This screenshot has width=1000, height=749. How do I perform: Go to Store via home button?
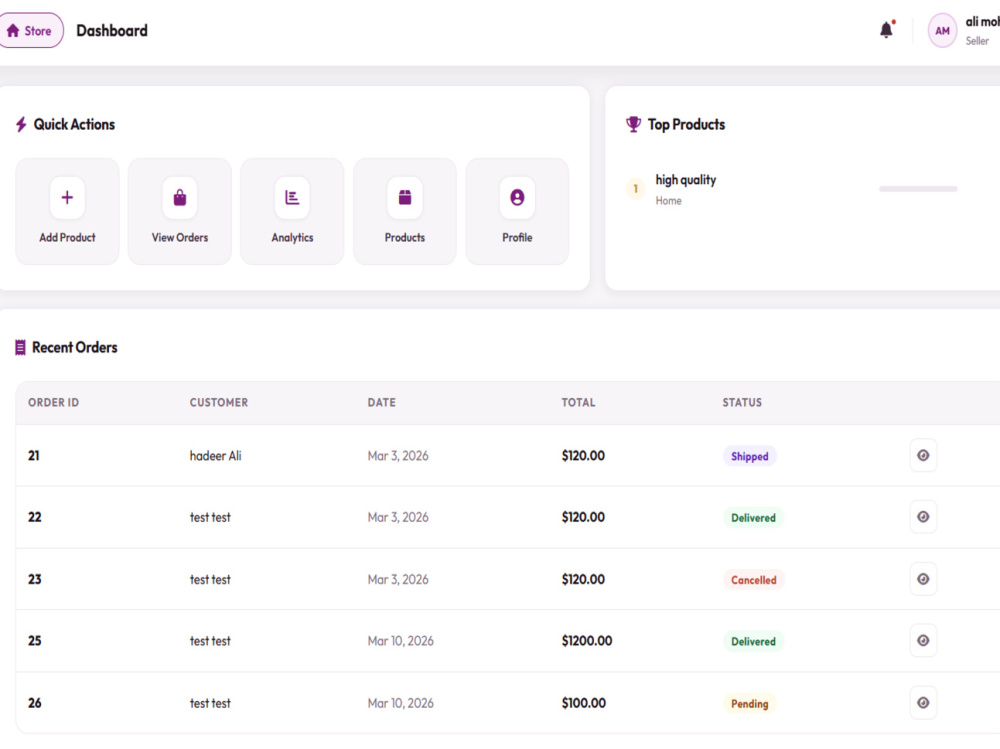tap(31, 31)
